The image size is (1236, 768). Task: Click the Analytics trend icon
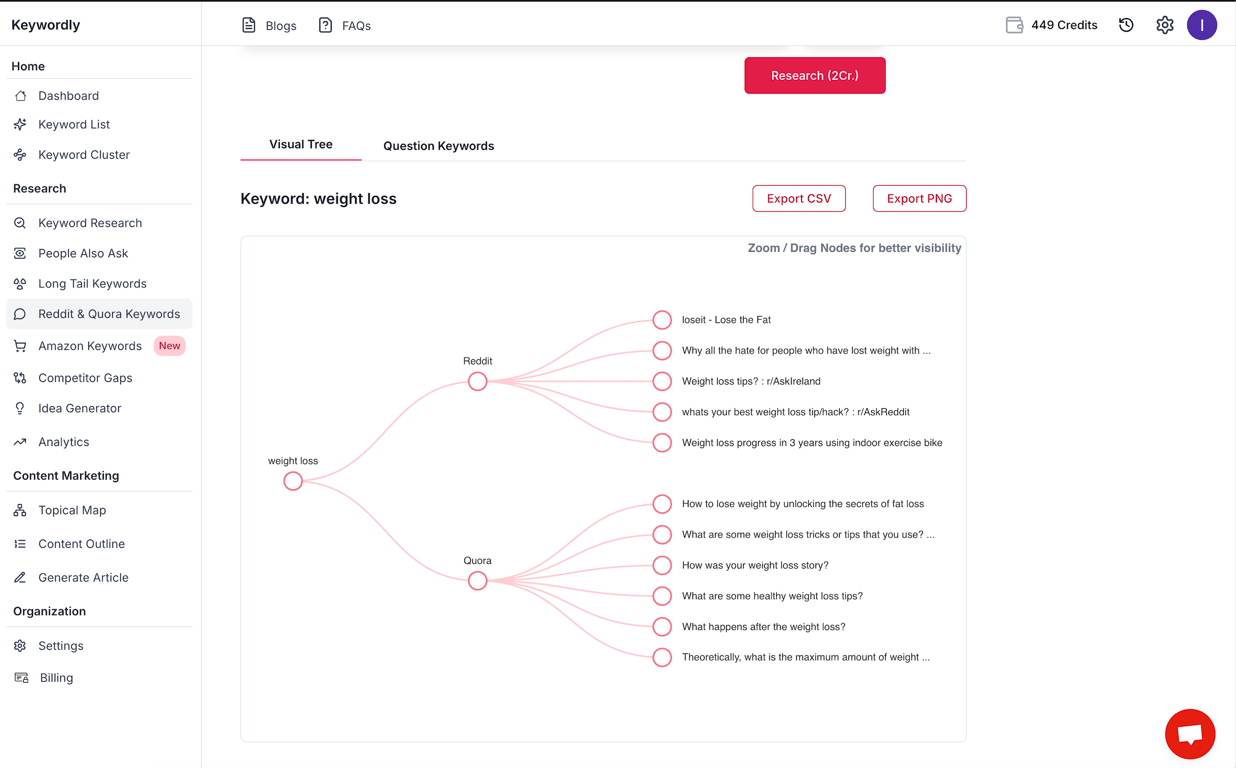click(x=19, y=441)
